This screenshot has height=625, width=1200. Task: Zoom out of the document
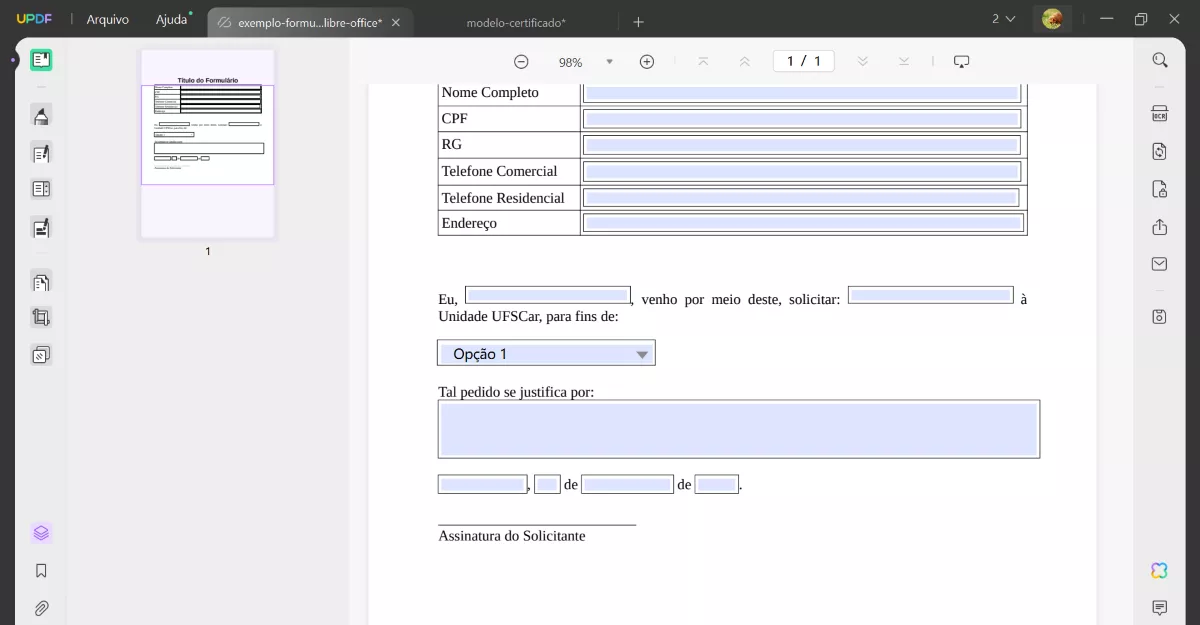[521, 61]
